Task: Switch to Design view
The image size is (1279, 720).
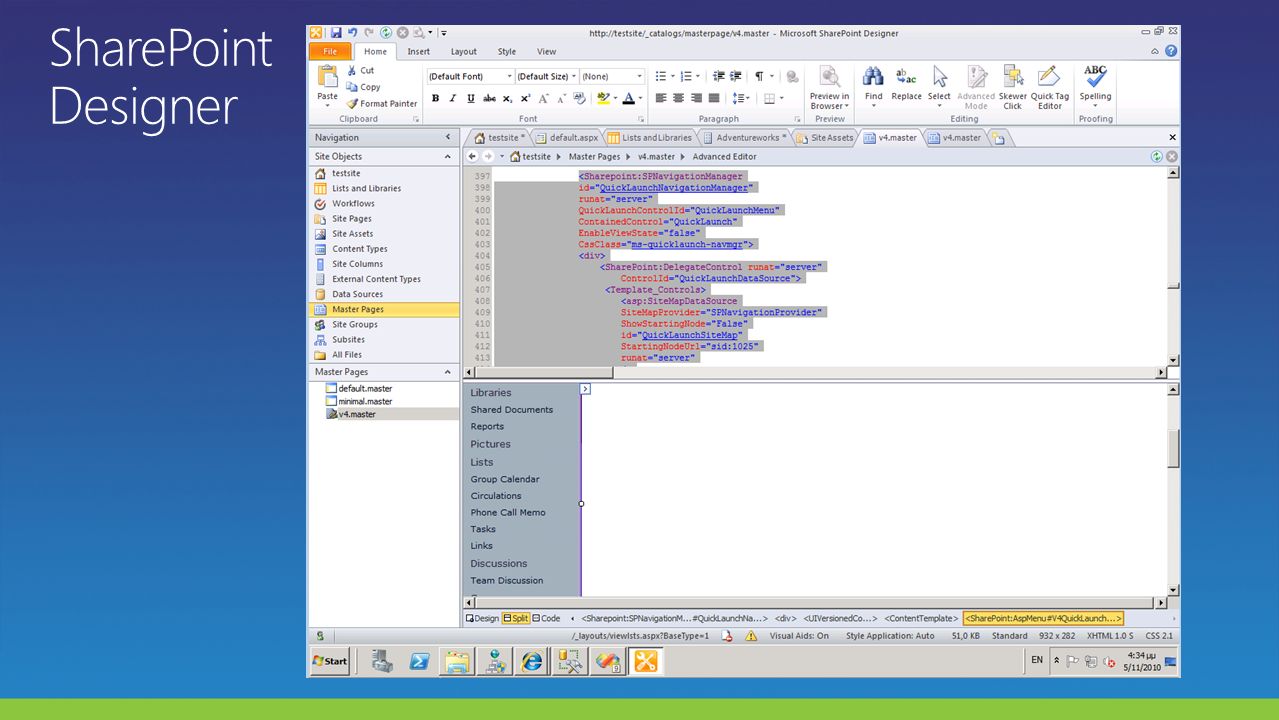Action: point(482,618)
